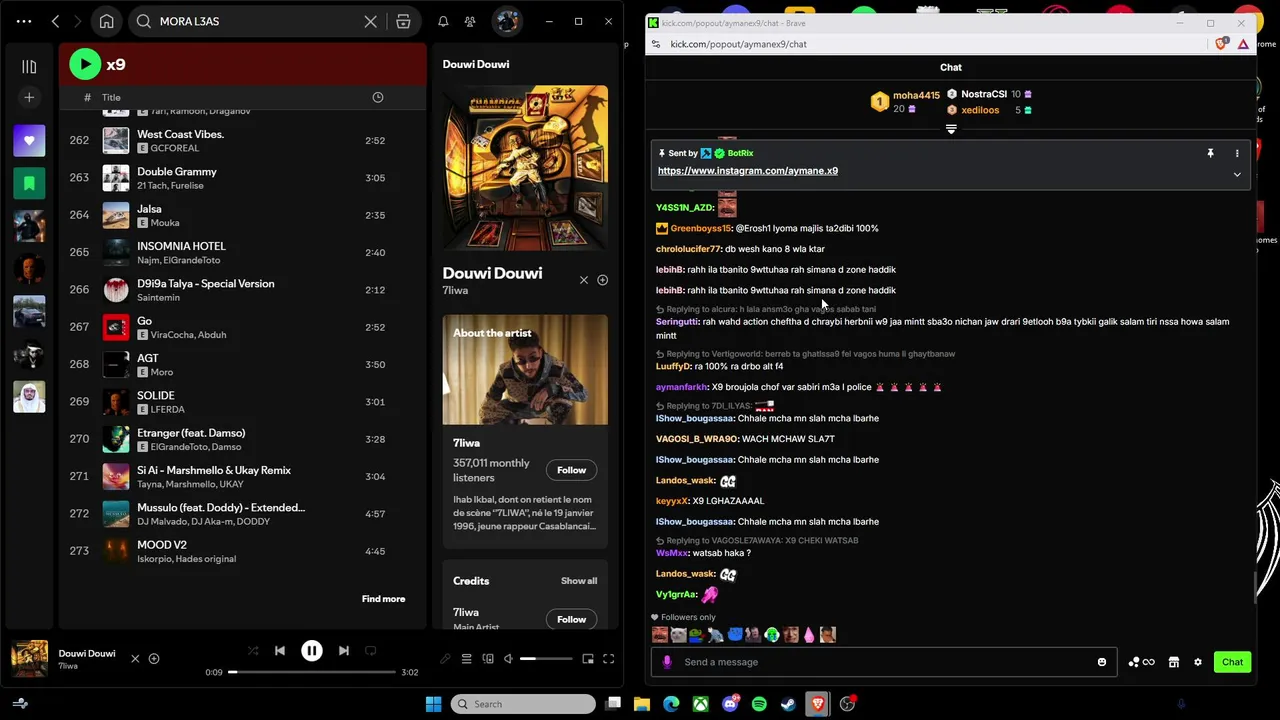
Task: Open the Instagram aymane.x9 pinned link
Action: [x=748, y=171]
